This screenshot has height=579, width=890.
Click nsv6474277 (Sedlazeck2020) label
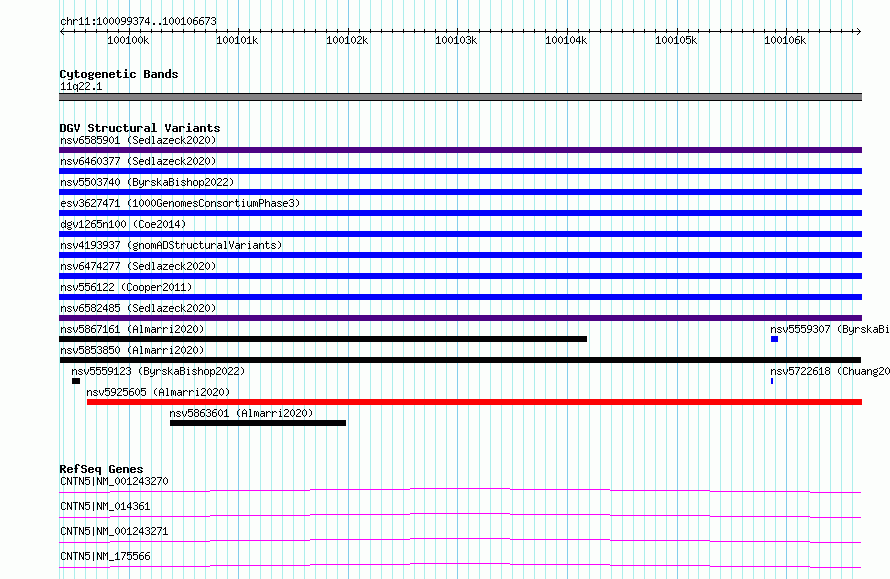[x=138, y=266]
